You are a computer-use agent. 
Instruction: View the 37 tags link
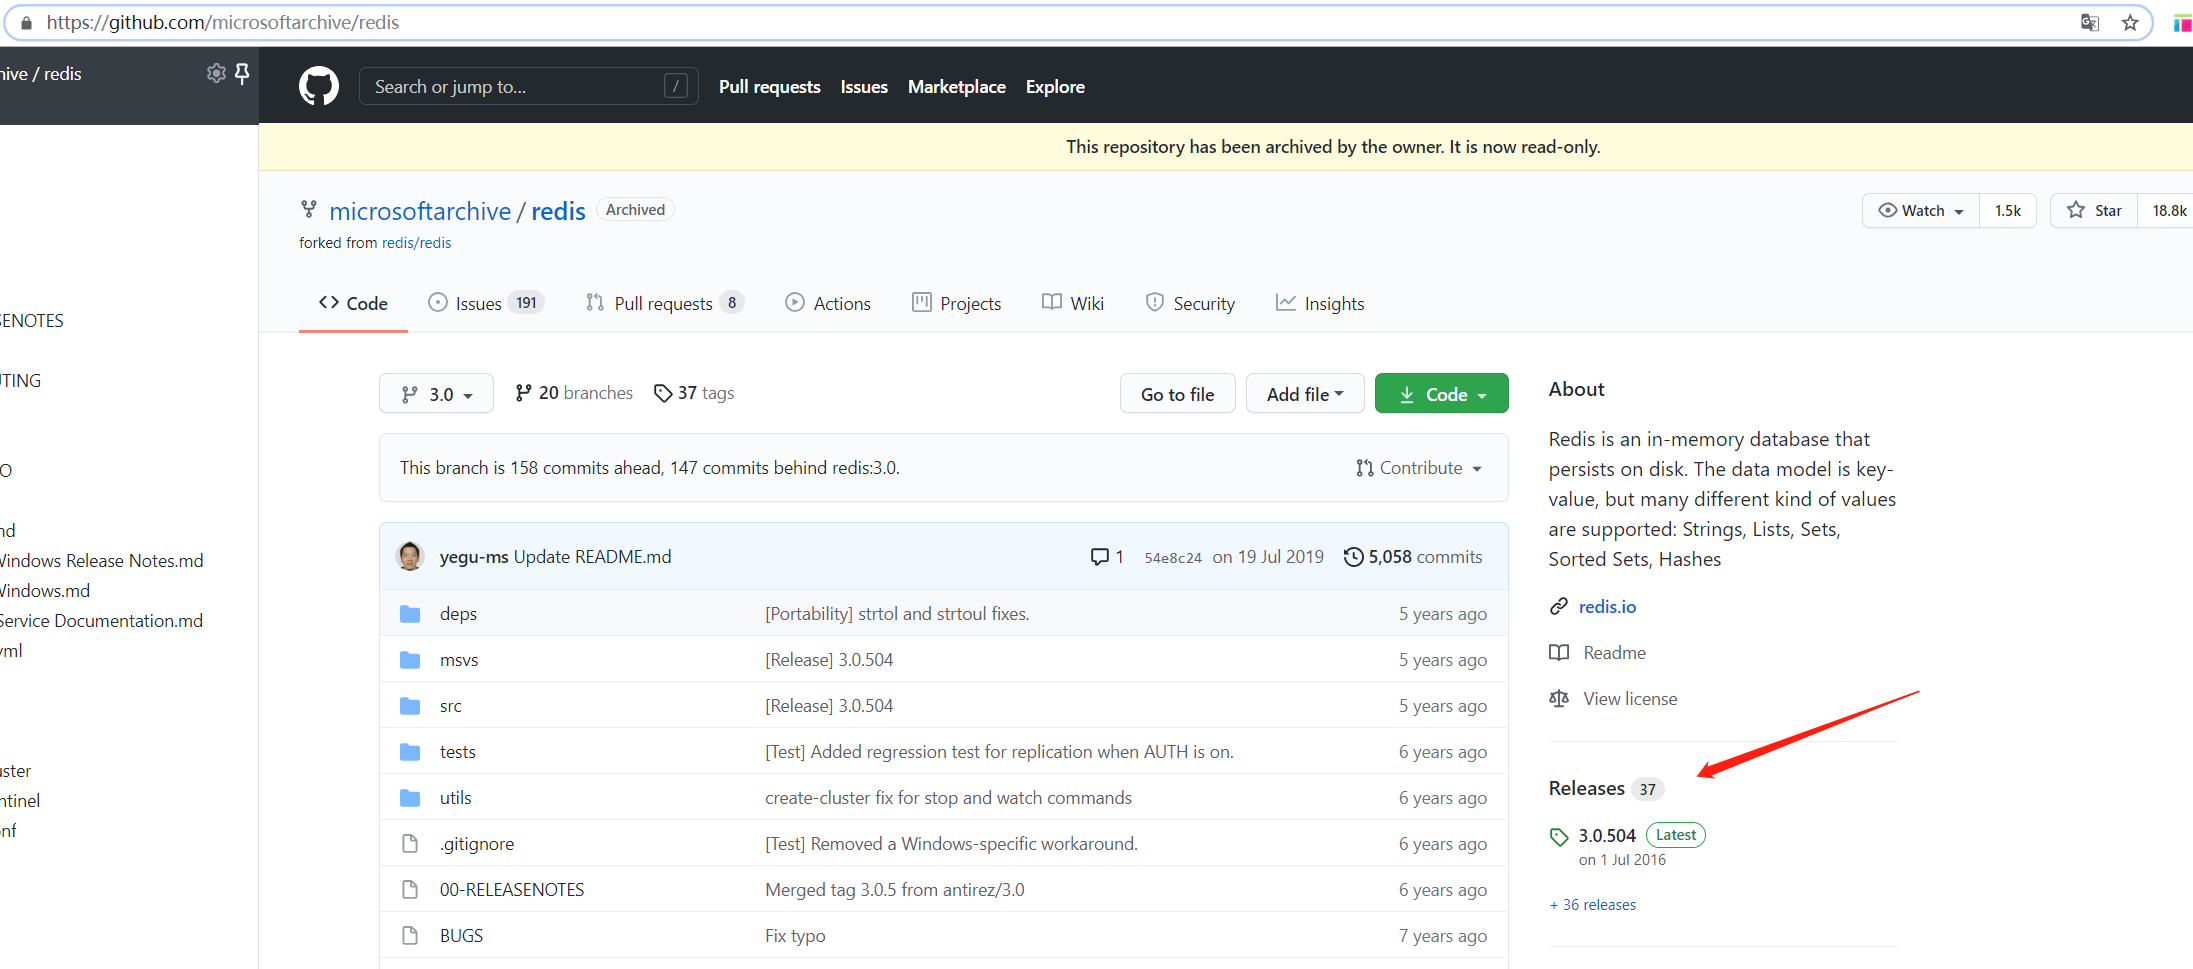point(694,393)
